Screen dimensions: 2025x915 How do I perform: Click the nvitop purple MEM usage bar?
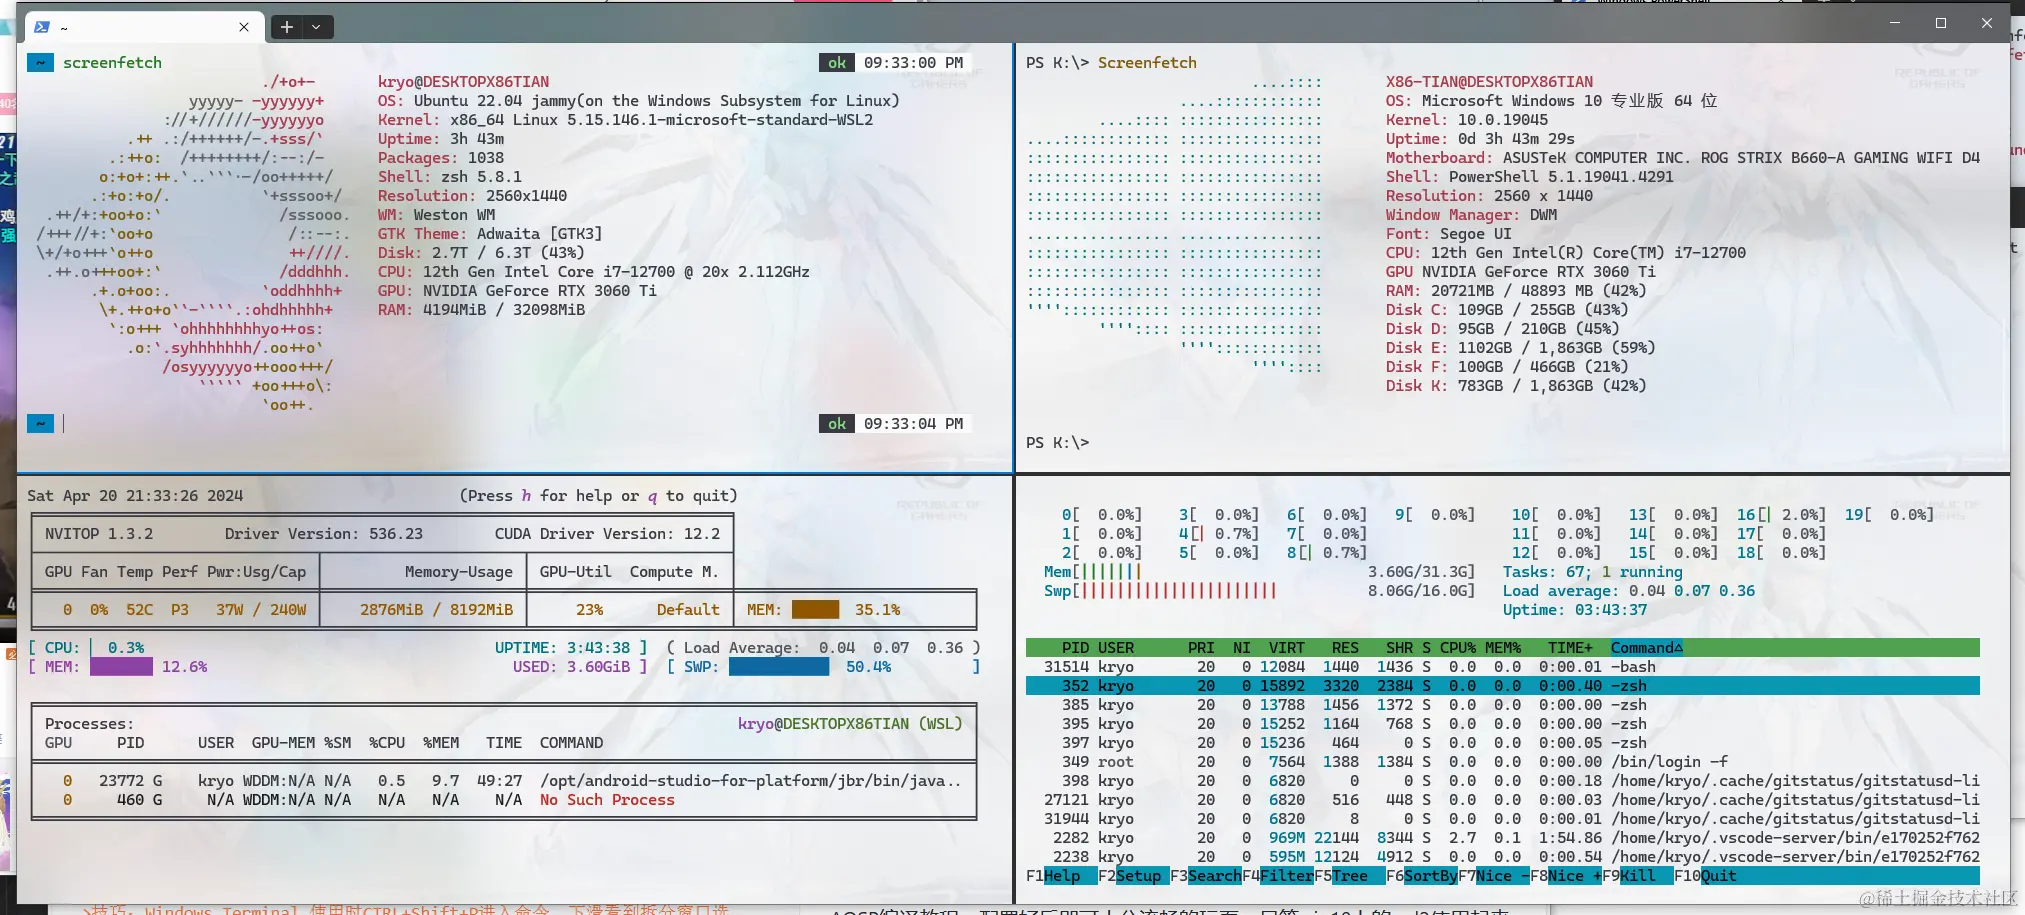click(x=121, y=667)
